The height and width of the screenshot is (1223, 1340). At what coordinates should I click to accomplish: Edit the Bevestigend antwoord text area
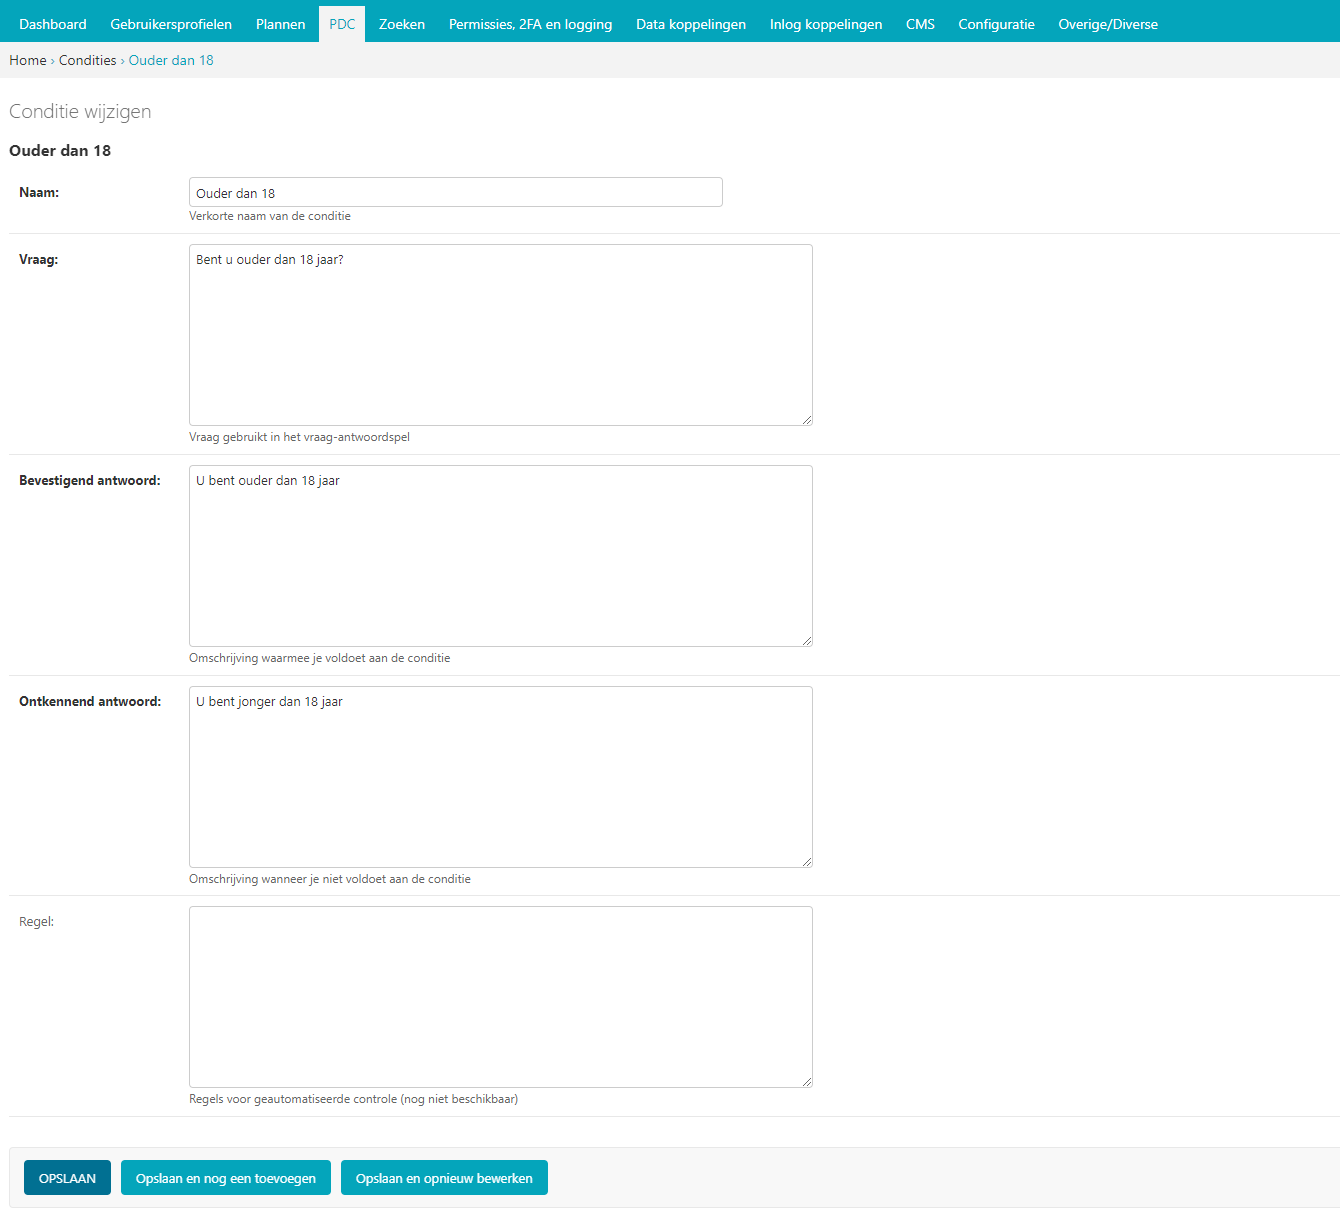[500, 556]
